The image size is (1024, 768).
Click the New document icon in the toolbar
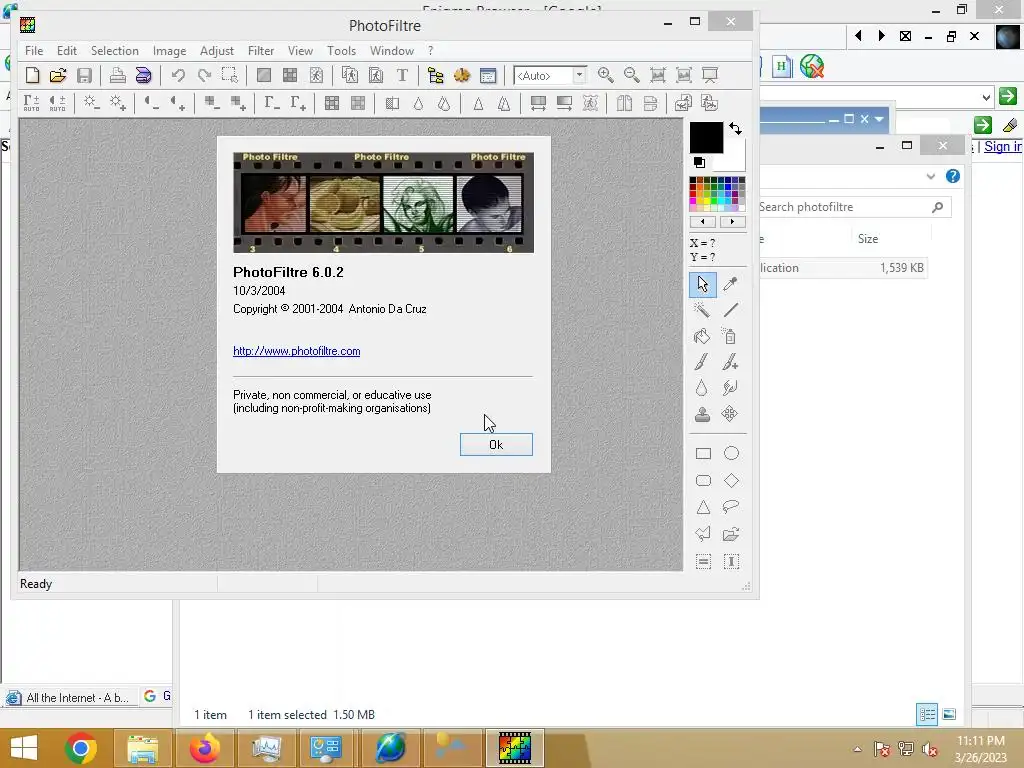tap(32, 76)
